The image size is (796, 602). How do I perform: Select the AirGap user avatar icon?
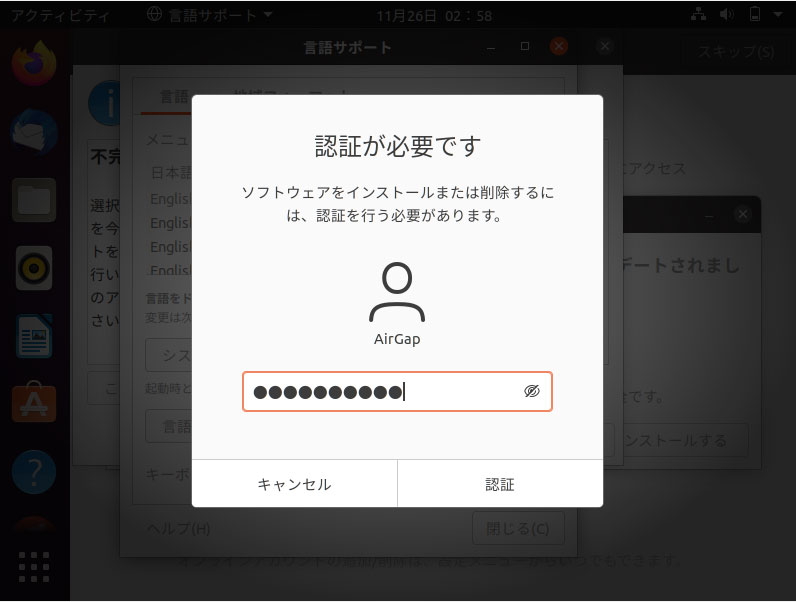tap(397, 292)
